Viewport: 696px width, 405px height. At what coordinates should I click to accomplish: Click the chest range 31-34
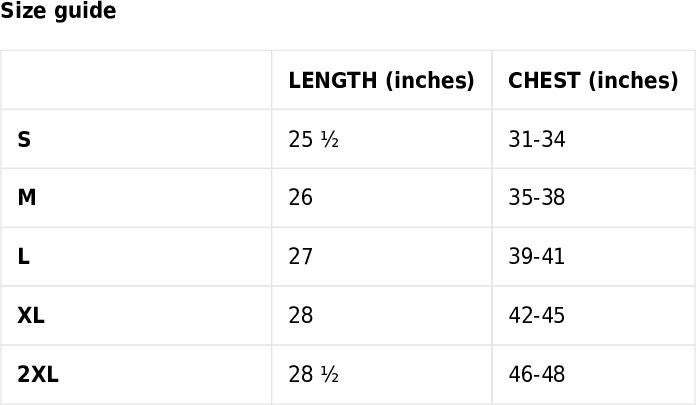tap(537, 139)
